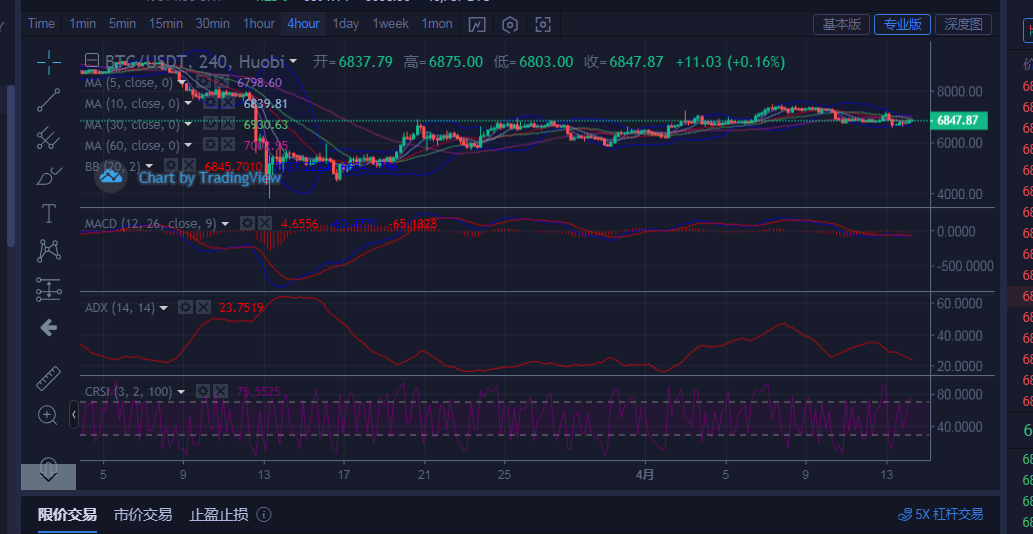The image size is (1033, 534).
Task: Open chart settings hexagon icon
Action: (x=510, y=24)
